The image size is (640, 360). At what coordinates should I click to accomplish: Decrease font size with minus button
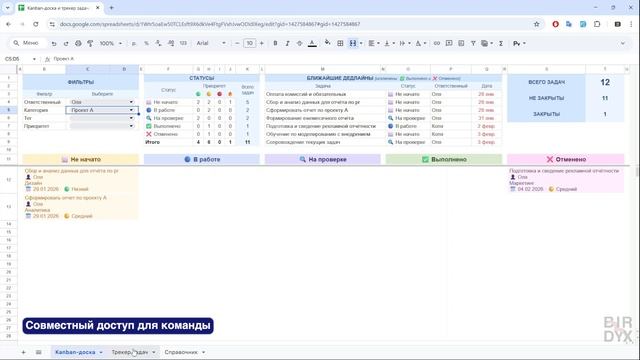coord(237,43)
